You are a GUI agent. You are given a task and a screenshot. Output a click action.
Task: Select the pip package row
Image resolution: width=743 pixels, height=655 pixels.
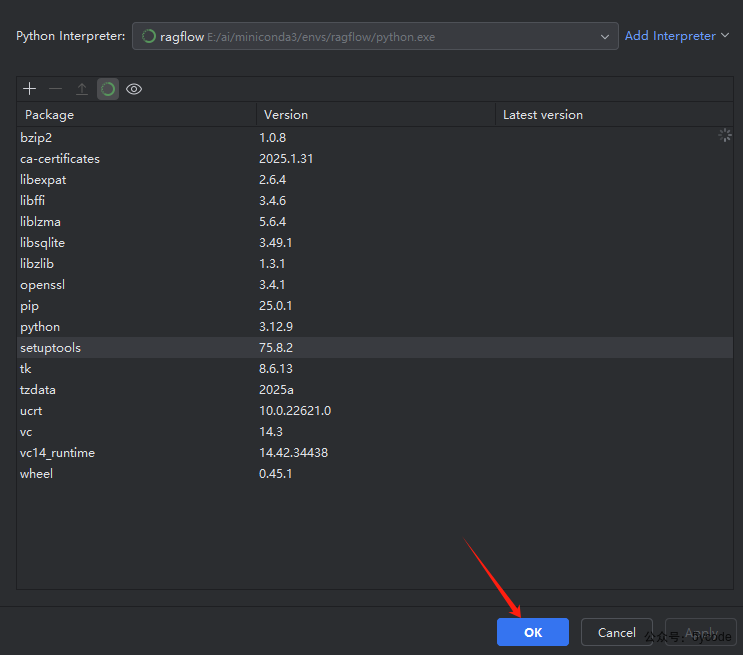(375, 306)
